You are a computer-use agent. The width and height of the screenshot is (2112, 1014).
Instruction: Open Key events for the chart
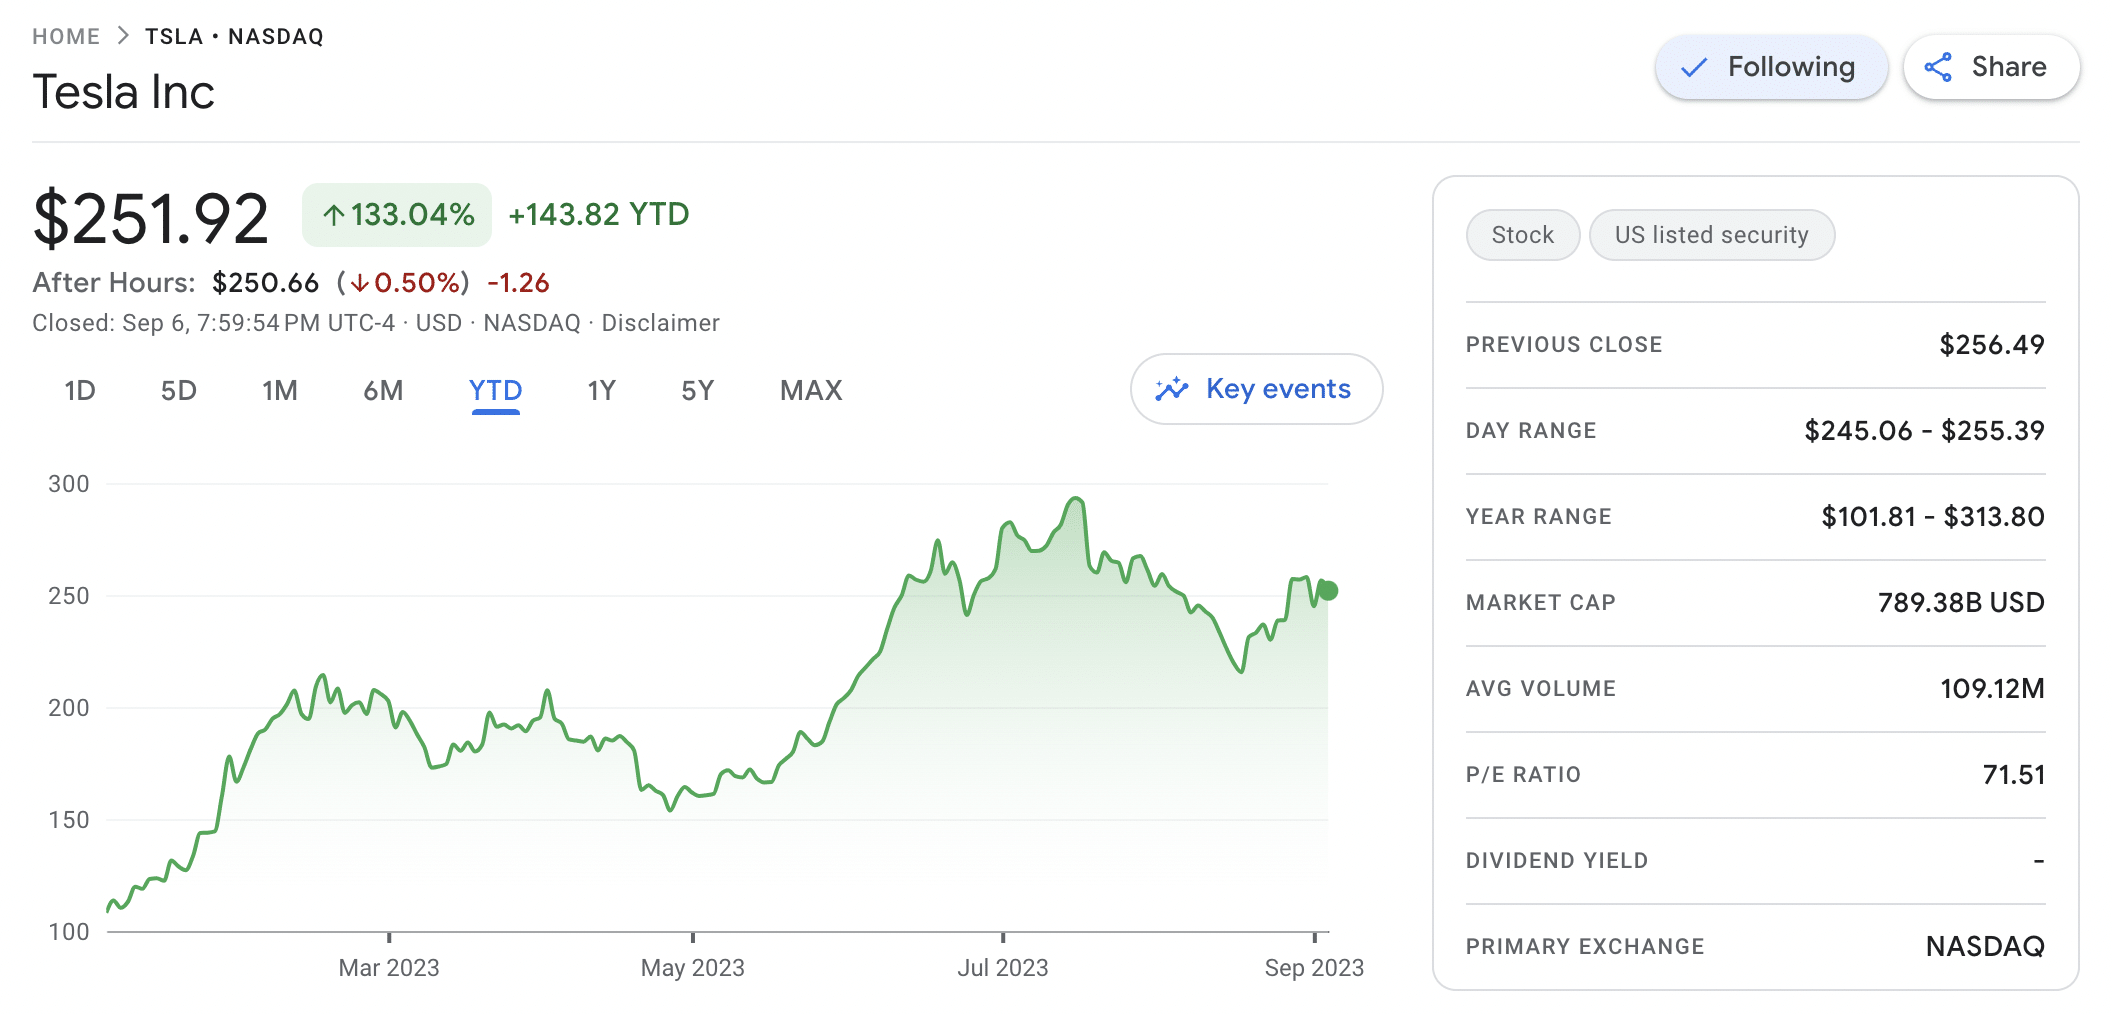pos(1256,389)
